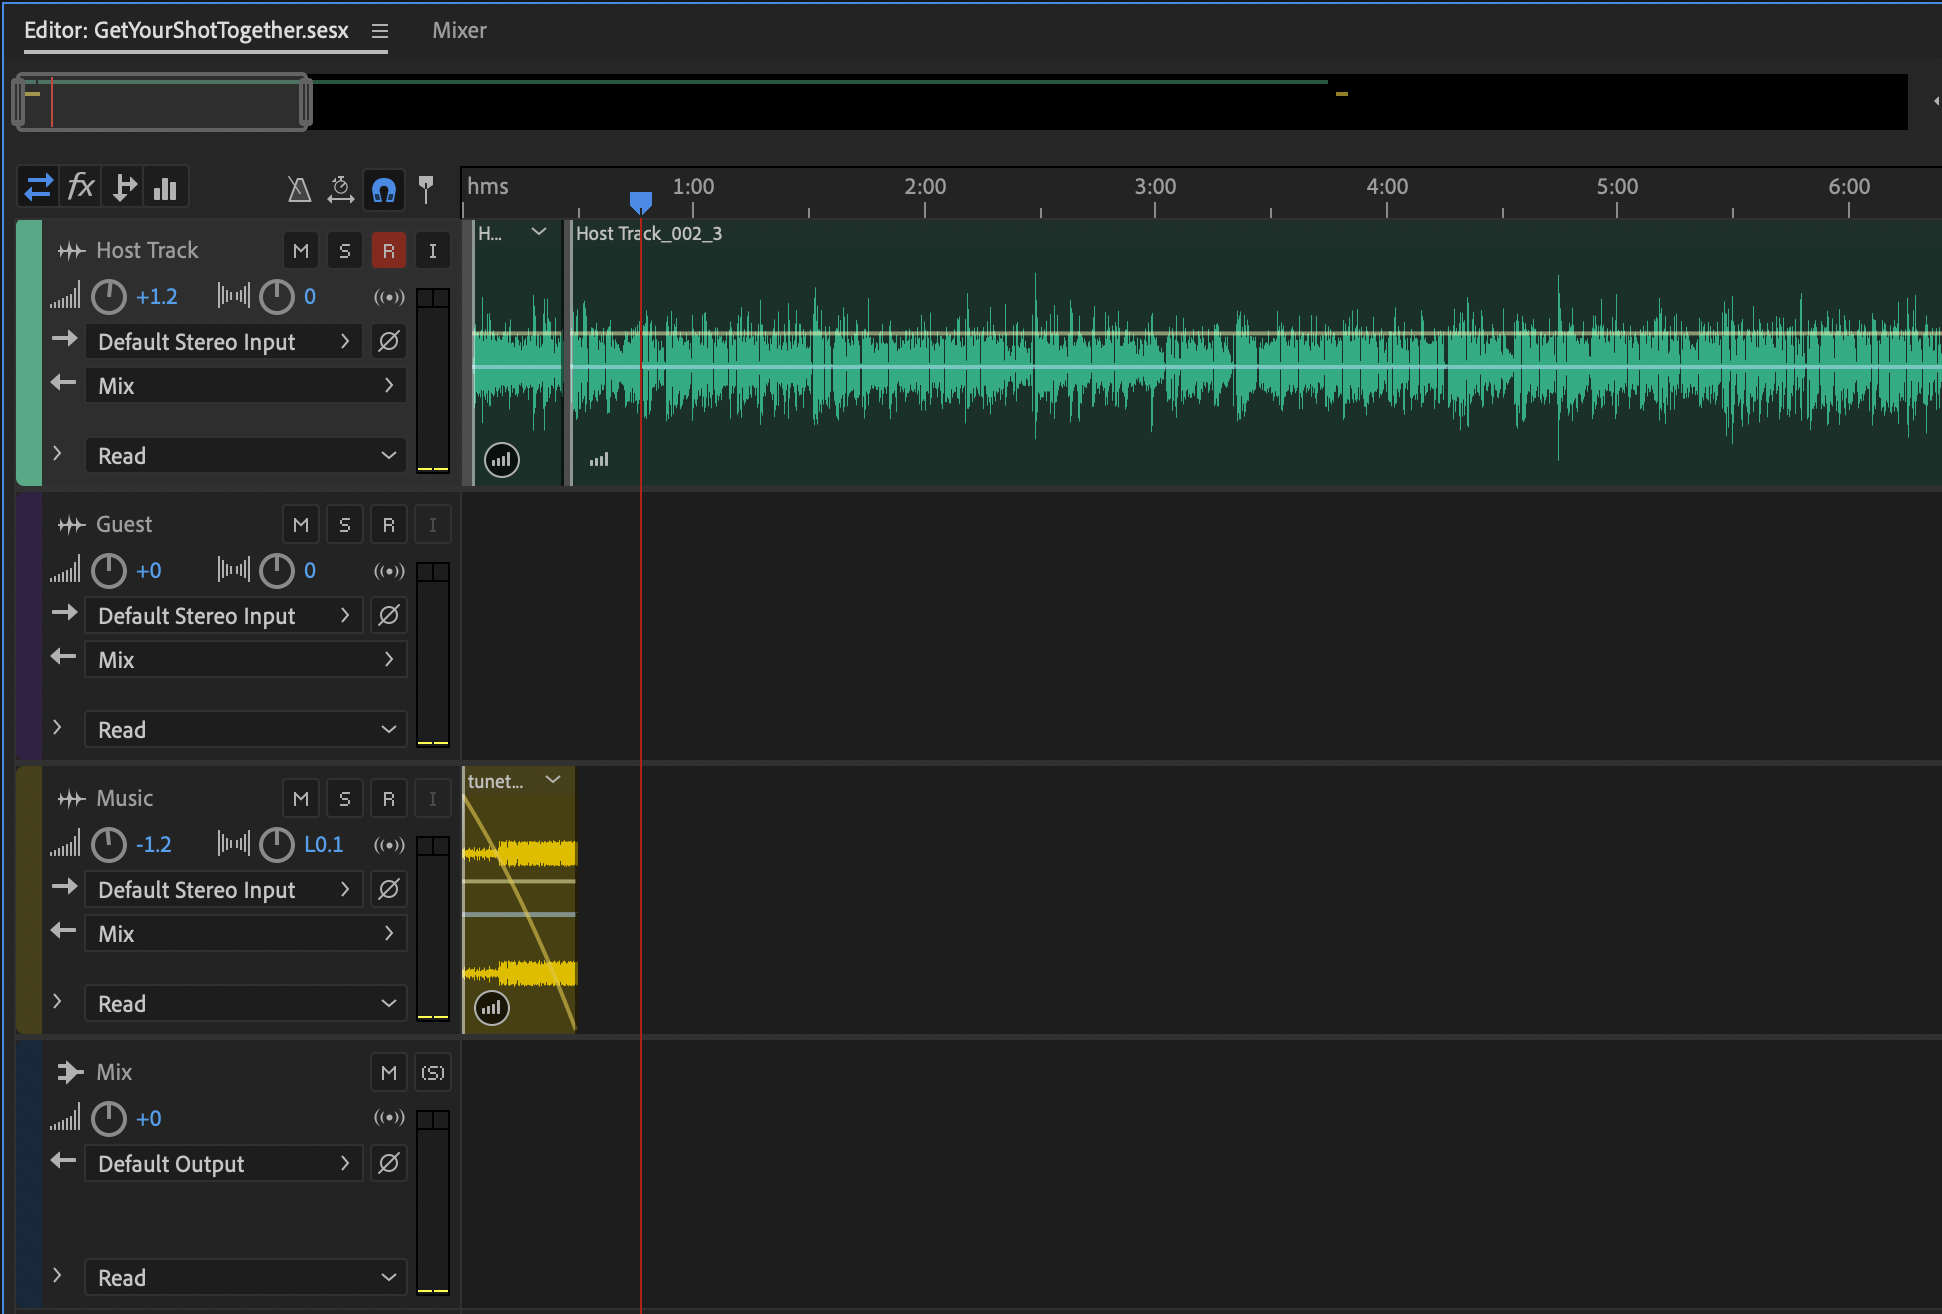Click the Inputs/Outputs toggle icon
1942x1314 pixels.
click(x=38, y=188)
